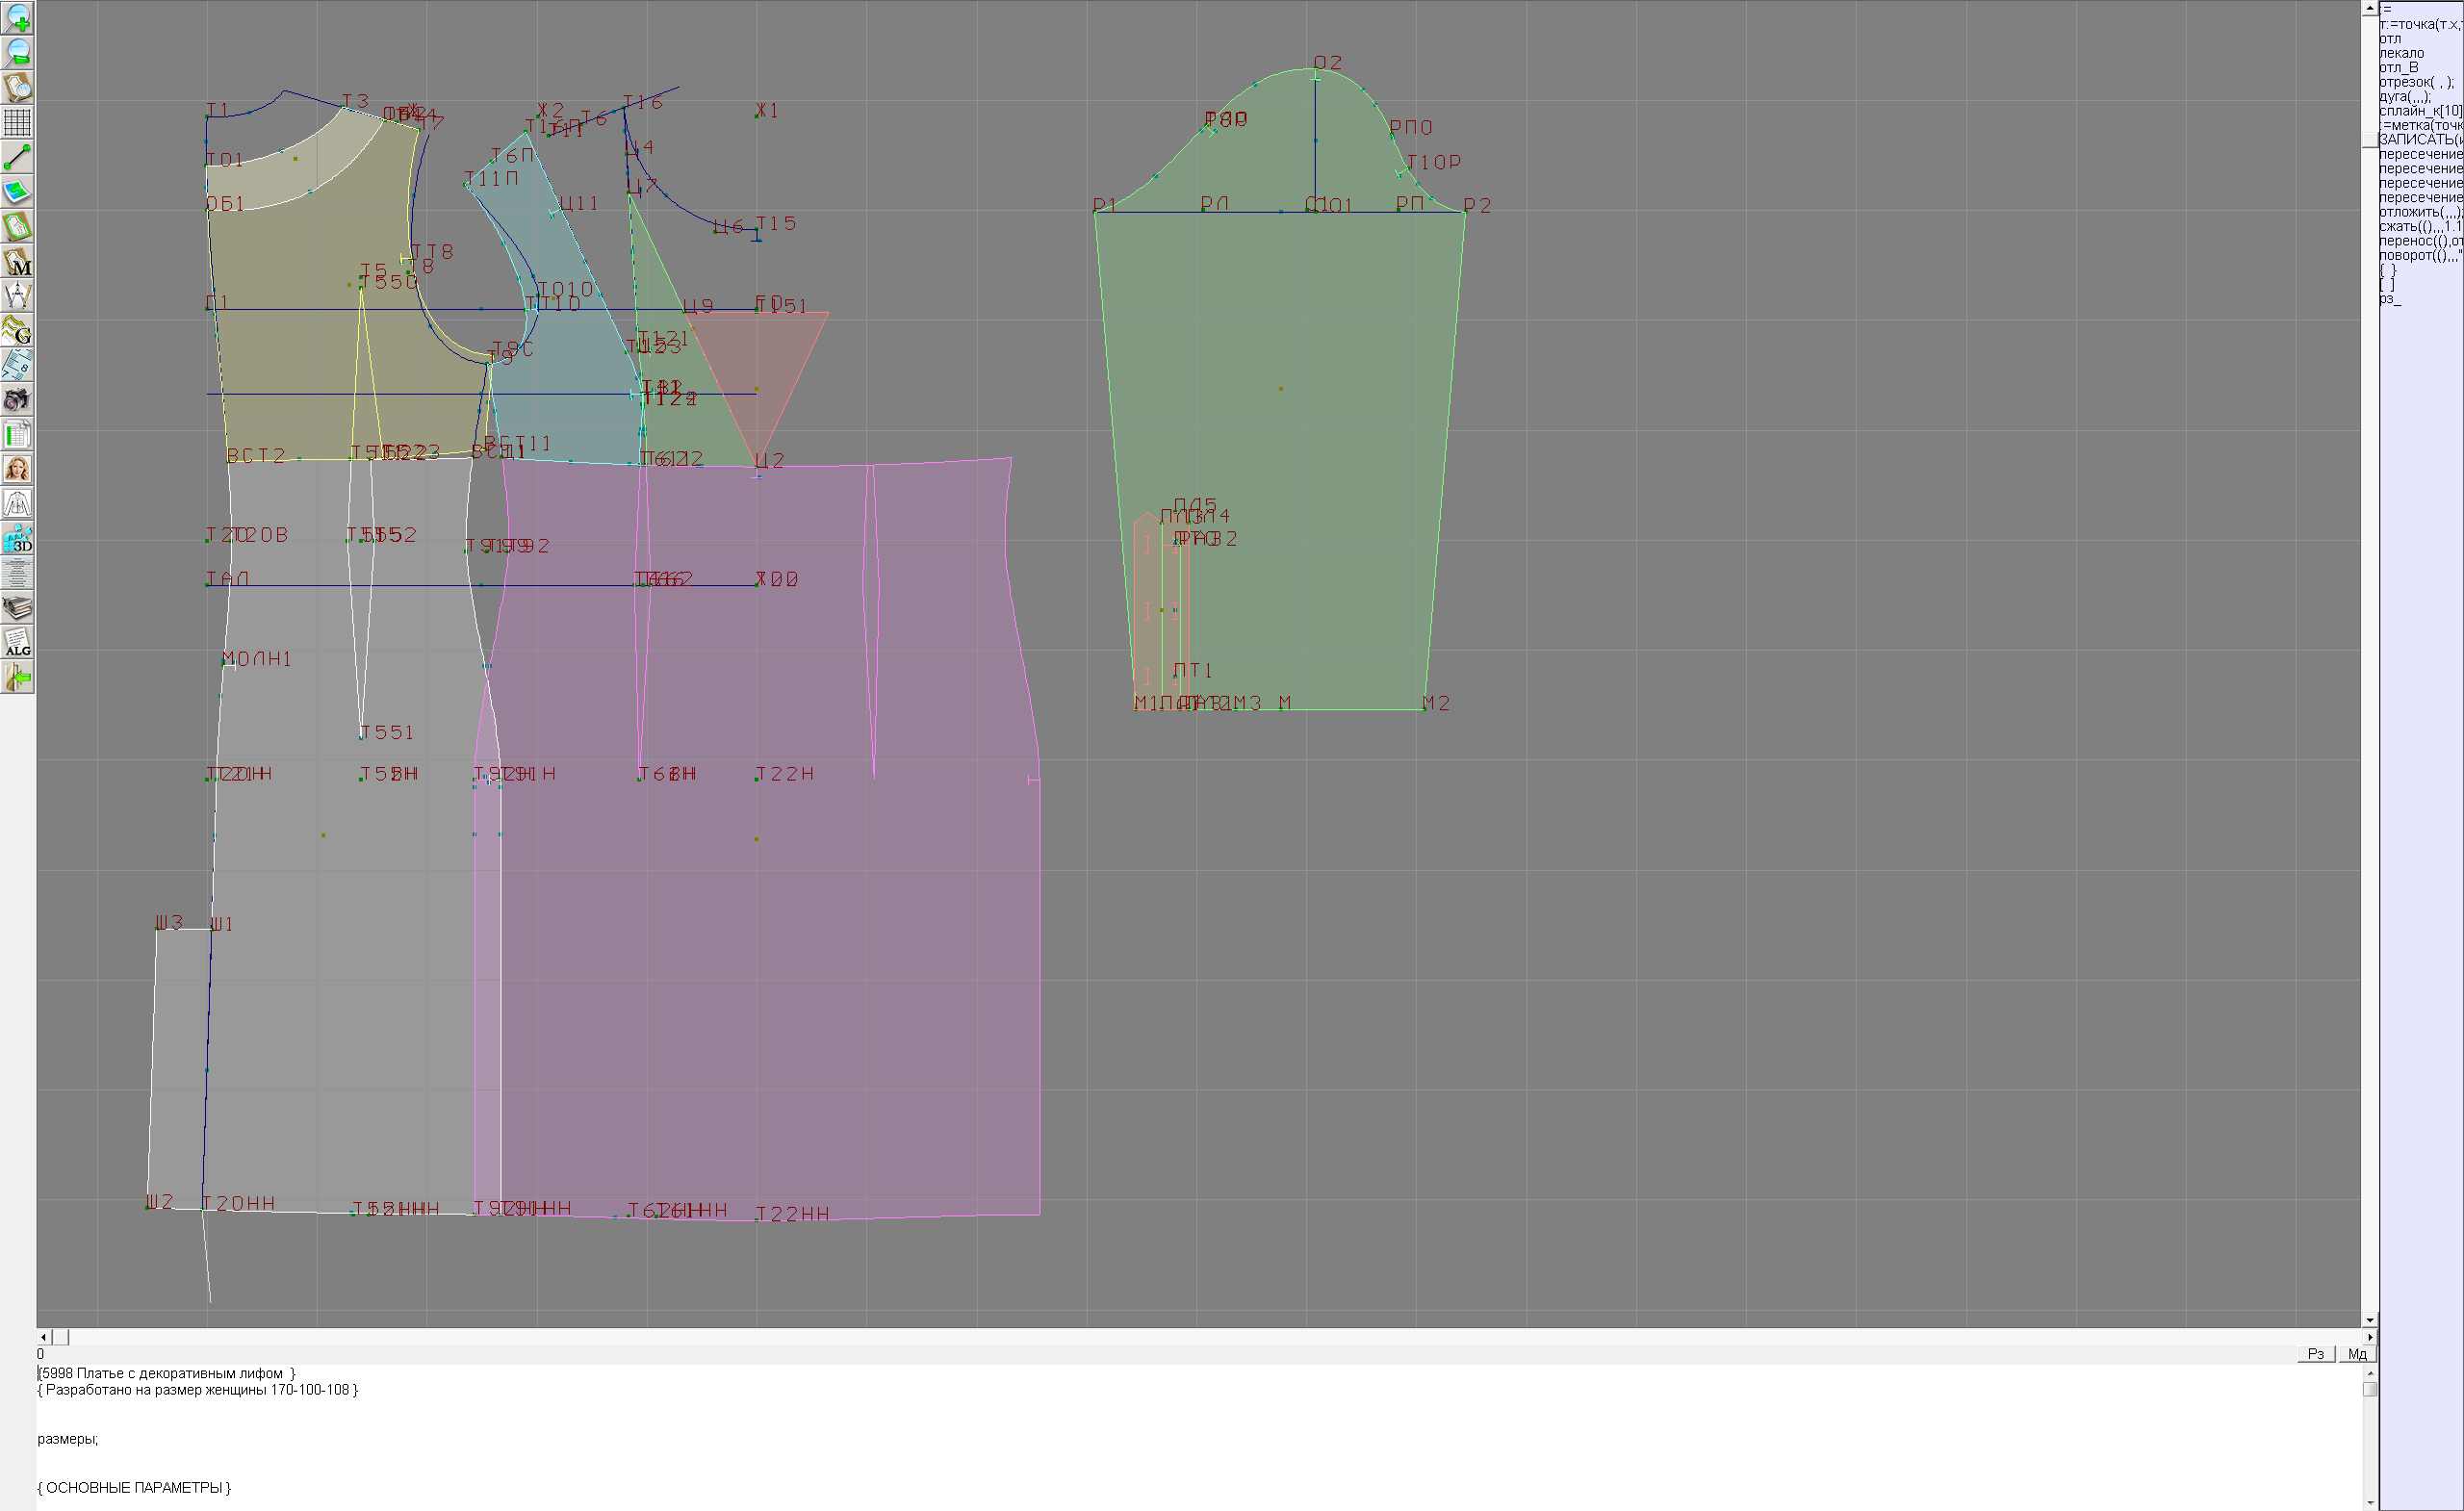This screenshot has width=2464, height=1511.
Task: Open the ALG algorithm document icon
Action: 17,642
